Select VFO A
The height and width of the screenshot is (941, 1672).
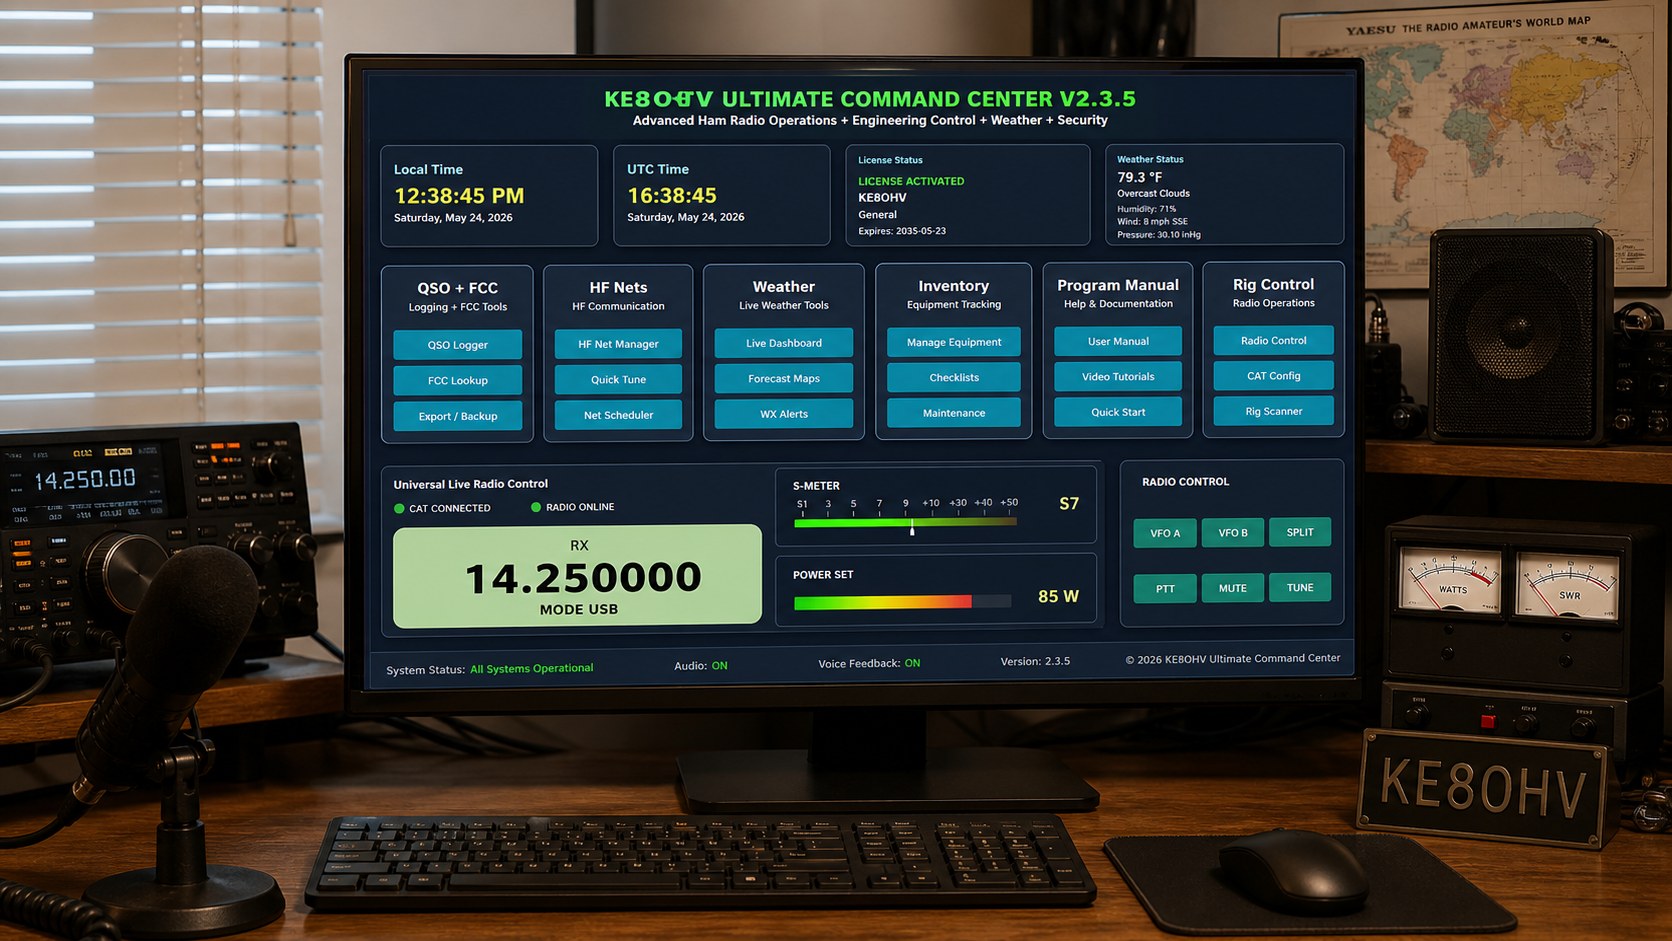click(x=1165, y=533)
